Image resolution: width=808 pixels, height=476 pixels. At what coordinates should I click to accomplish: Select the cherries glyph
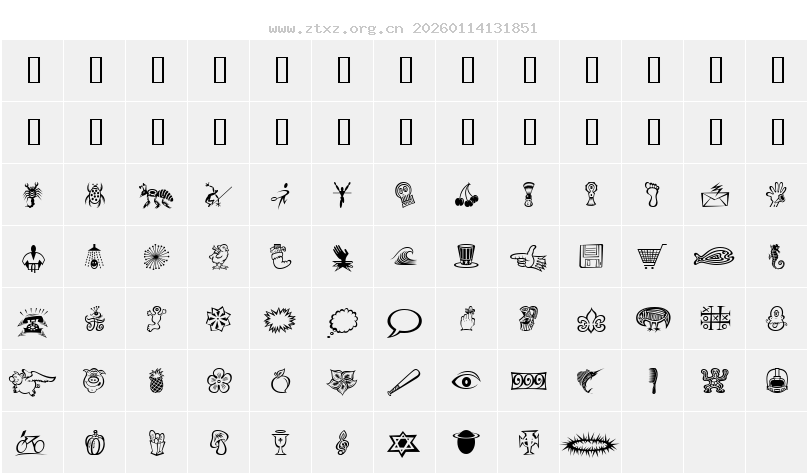[x=467, y=195]
